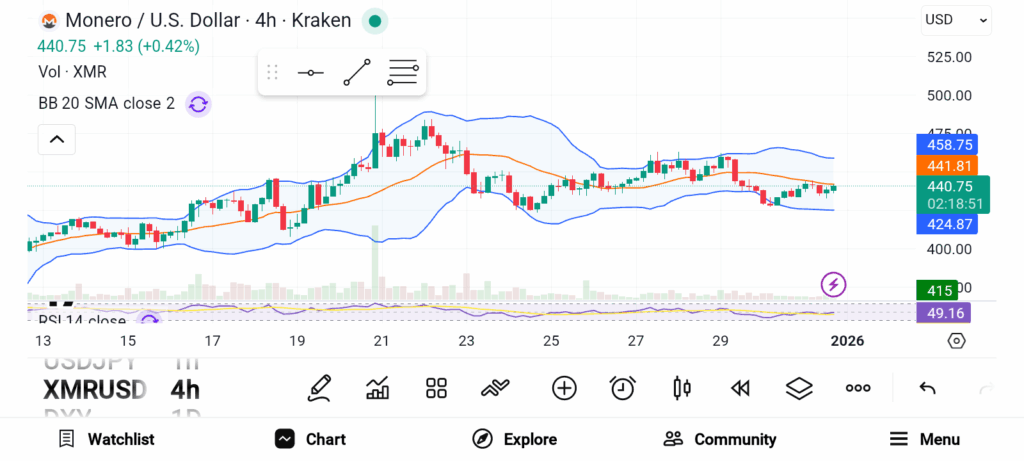Select the trend line tool
This screenshot has width=1024, height=461.
[x=357, y=73]
